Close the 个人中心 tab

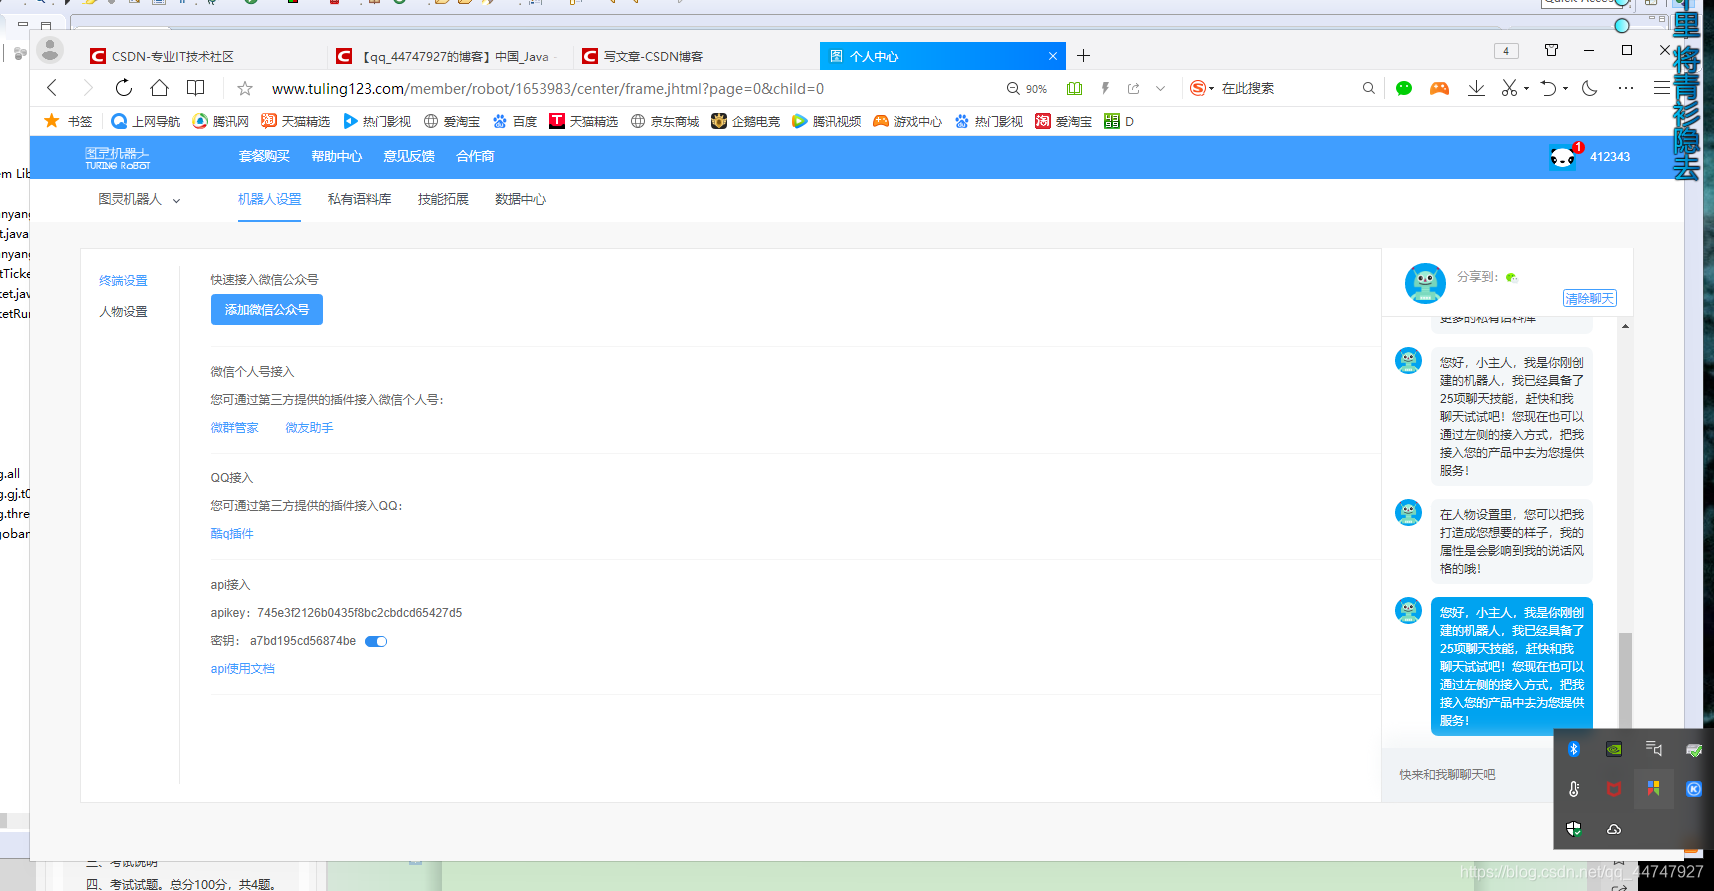pyautogui.click(x=1053, y=56)
